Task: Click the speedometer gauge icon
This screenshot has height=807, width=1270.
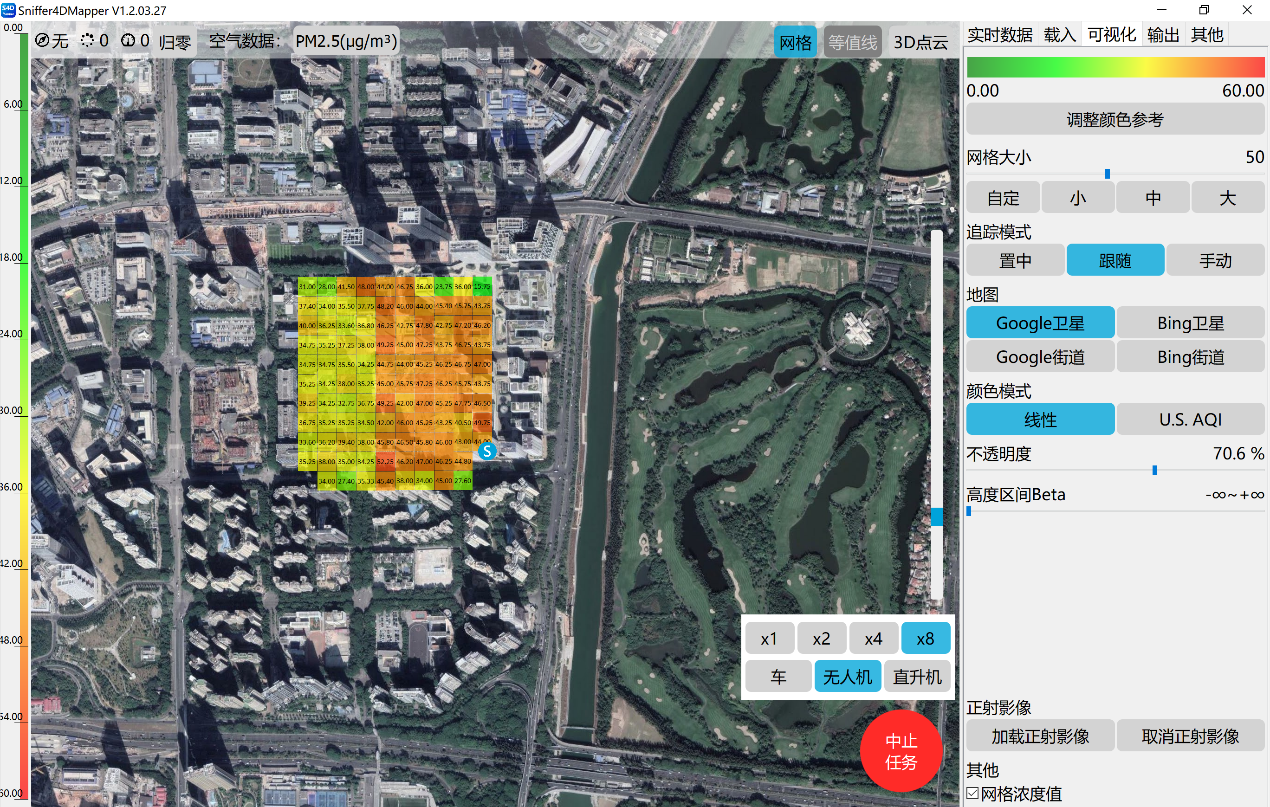Action: (128, 41)
